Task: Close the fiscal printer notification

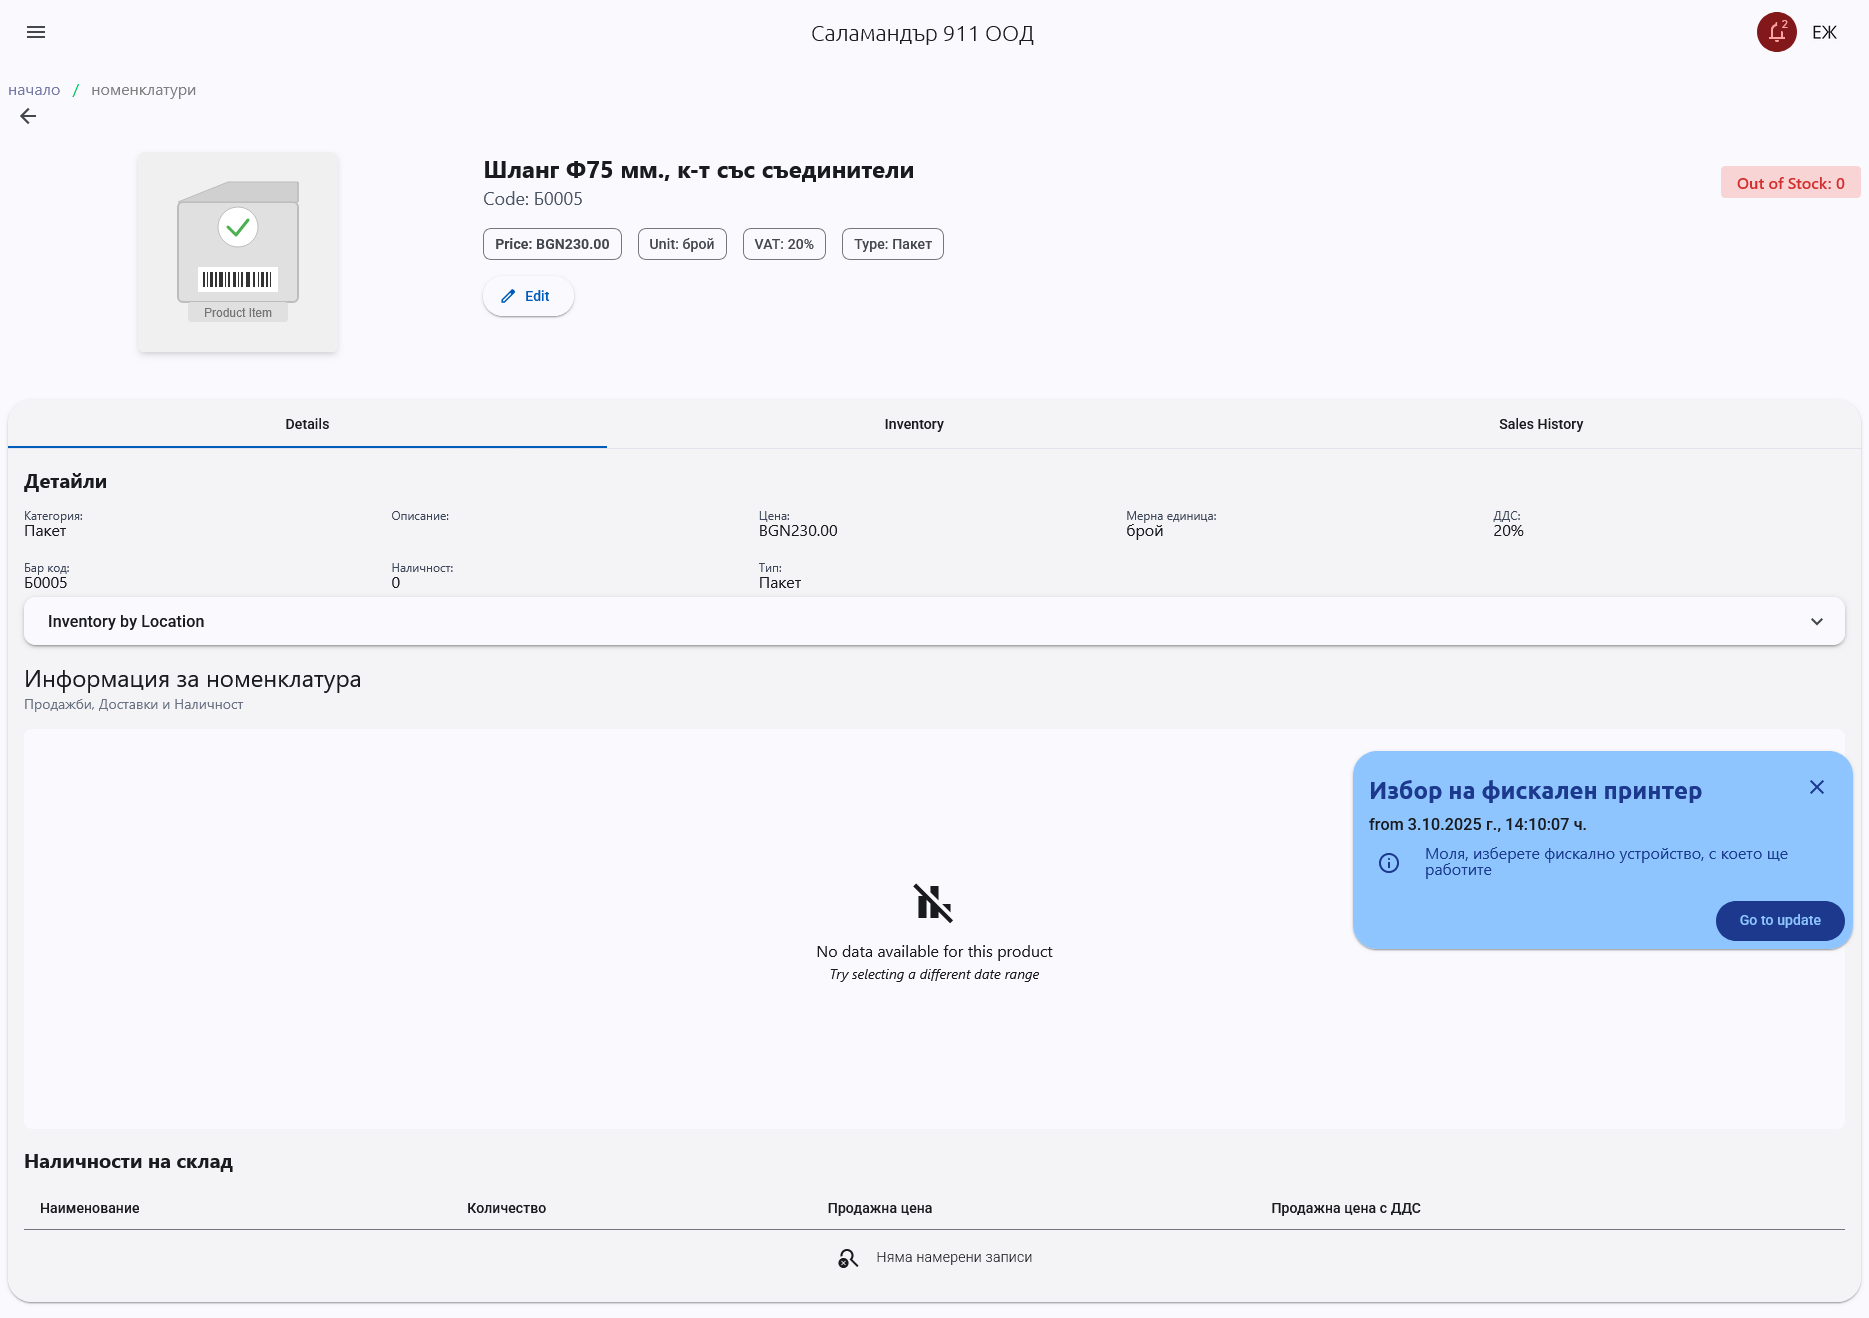Action: (1816, 787)
